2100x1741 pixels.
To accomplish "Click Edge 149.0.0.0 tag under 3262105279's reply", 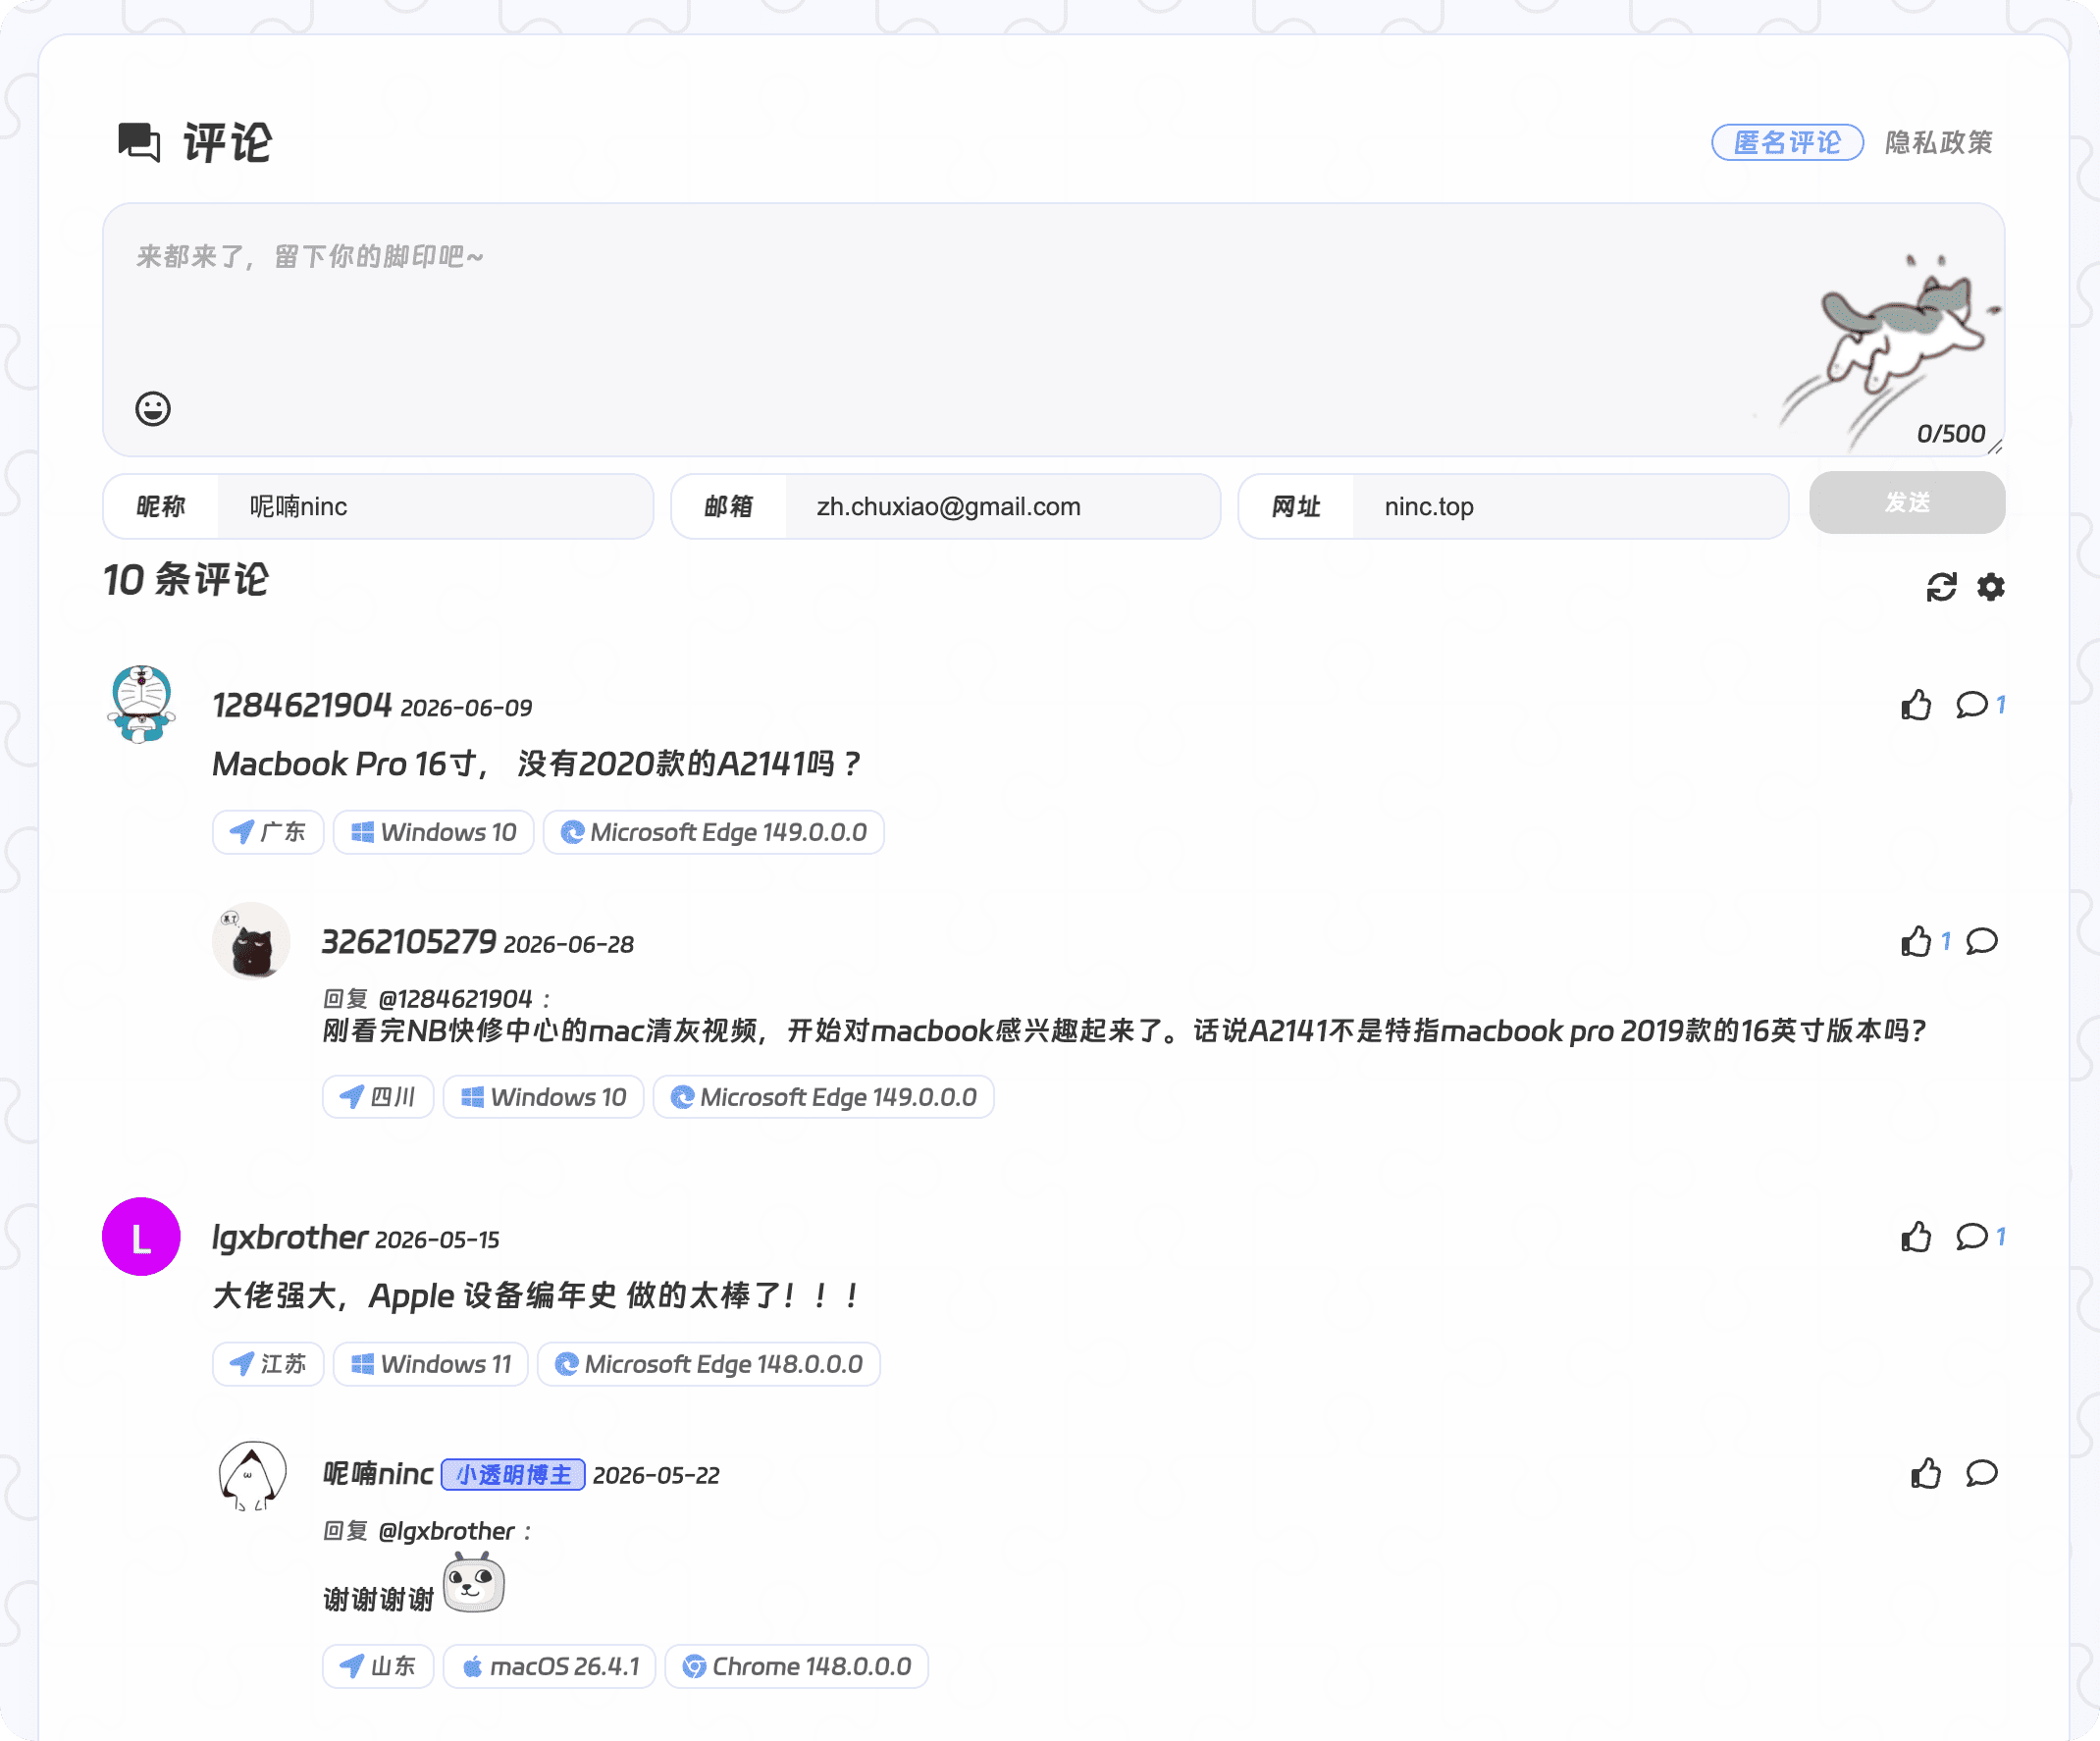I will pos(824,1097).
